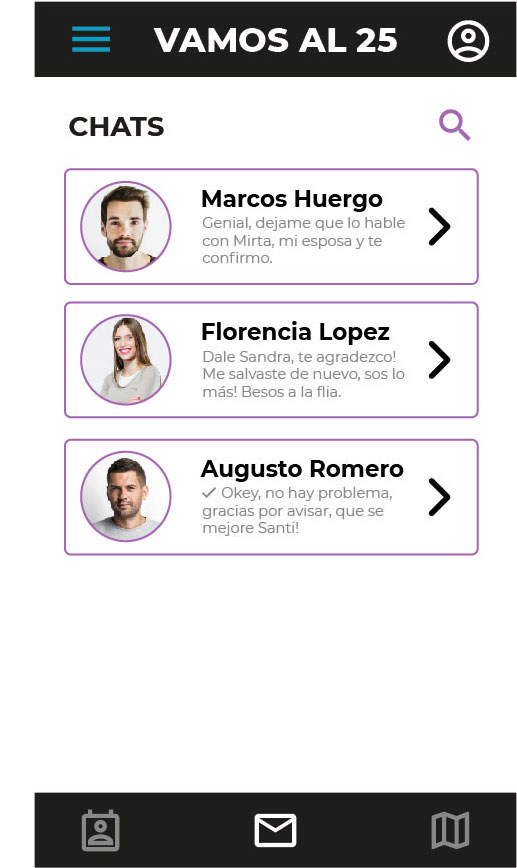
Task: Expand Marcos Huergo chat arrow
Action: (x=440, y=226)
